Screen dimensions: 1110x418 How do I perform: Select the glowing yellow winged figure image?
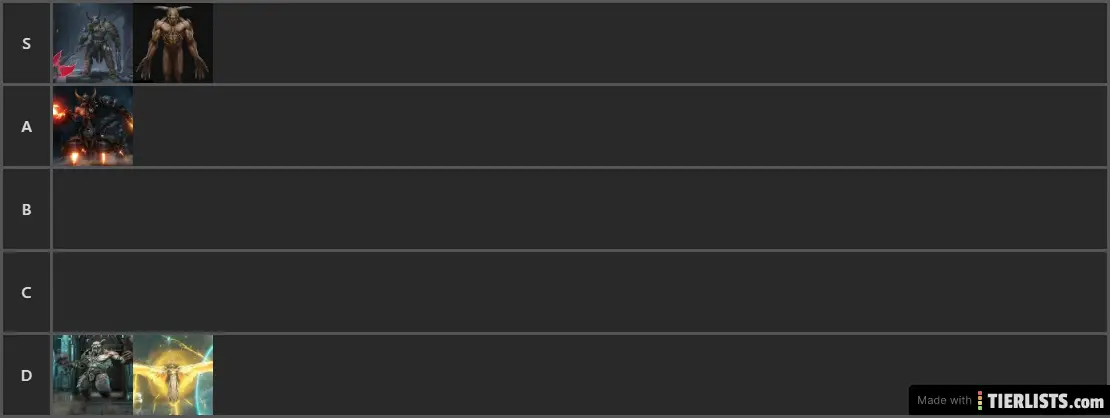[x=173, y=375]
